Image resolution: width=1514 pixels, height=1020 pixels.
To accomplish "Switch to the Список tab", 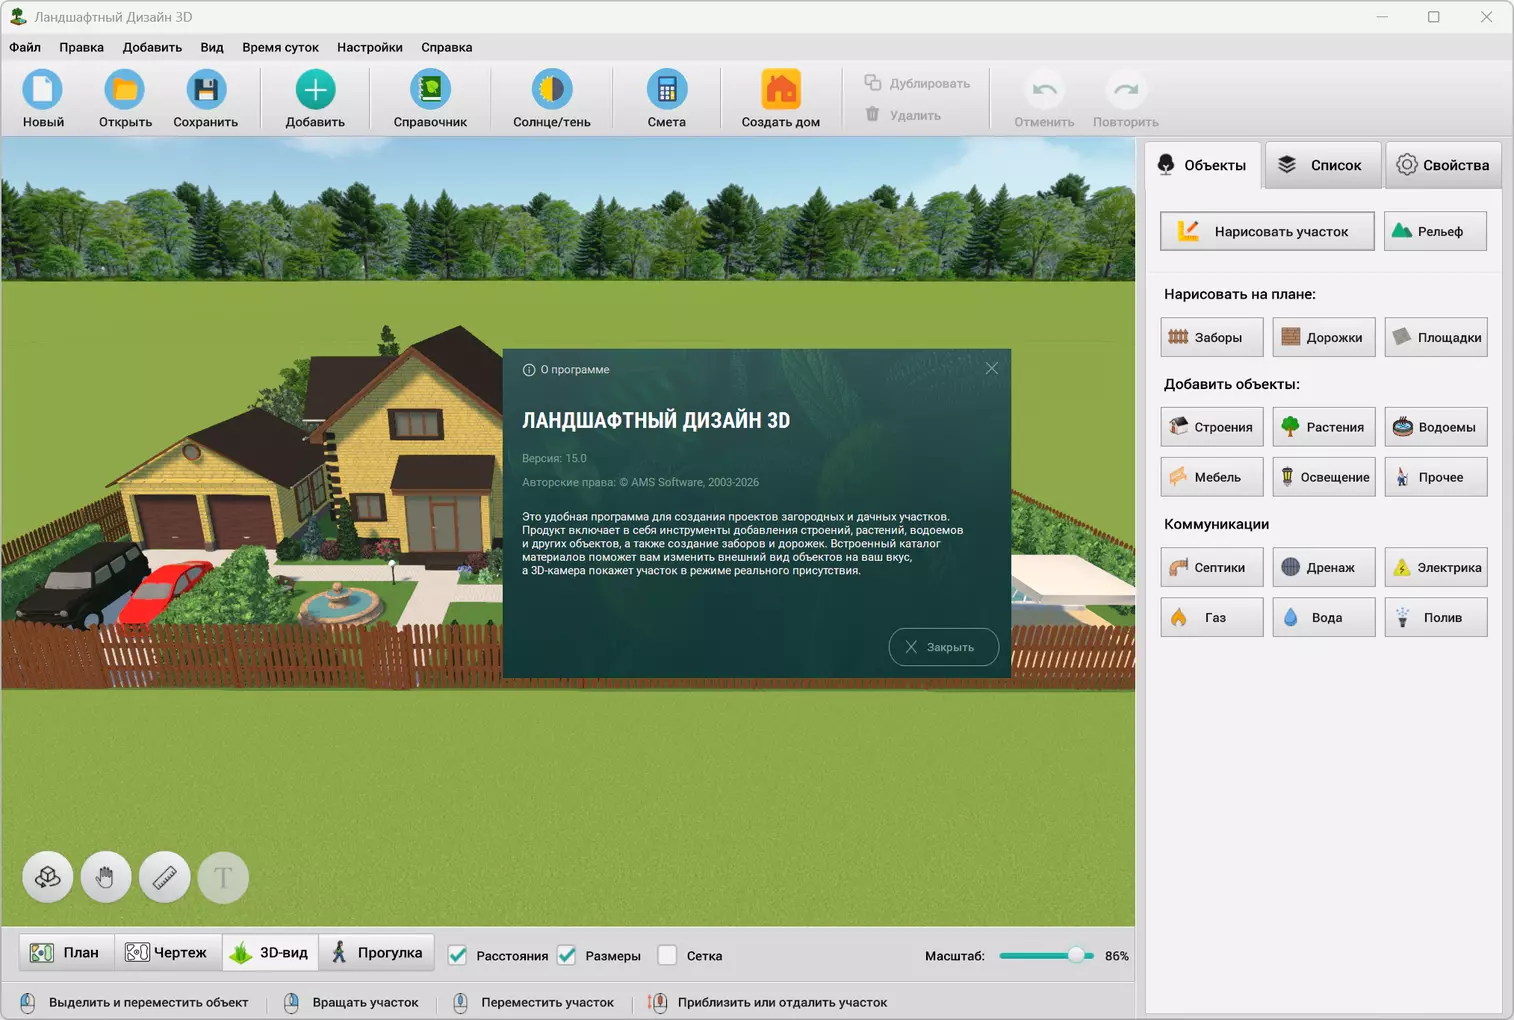I will click(x=1323, y=165).
